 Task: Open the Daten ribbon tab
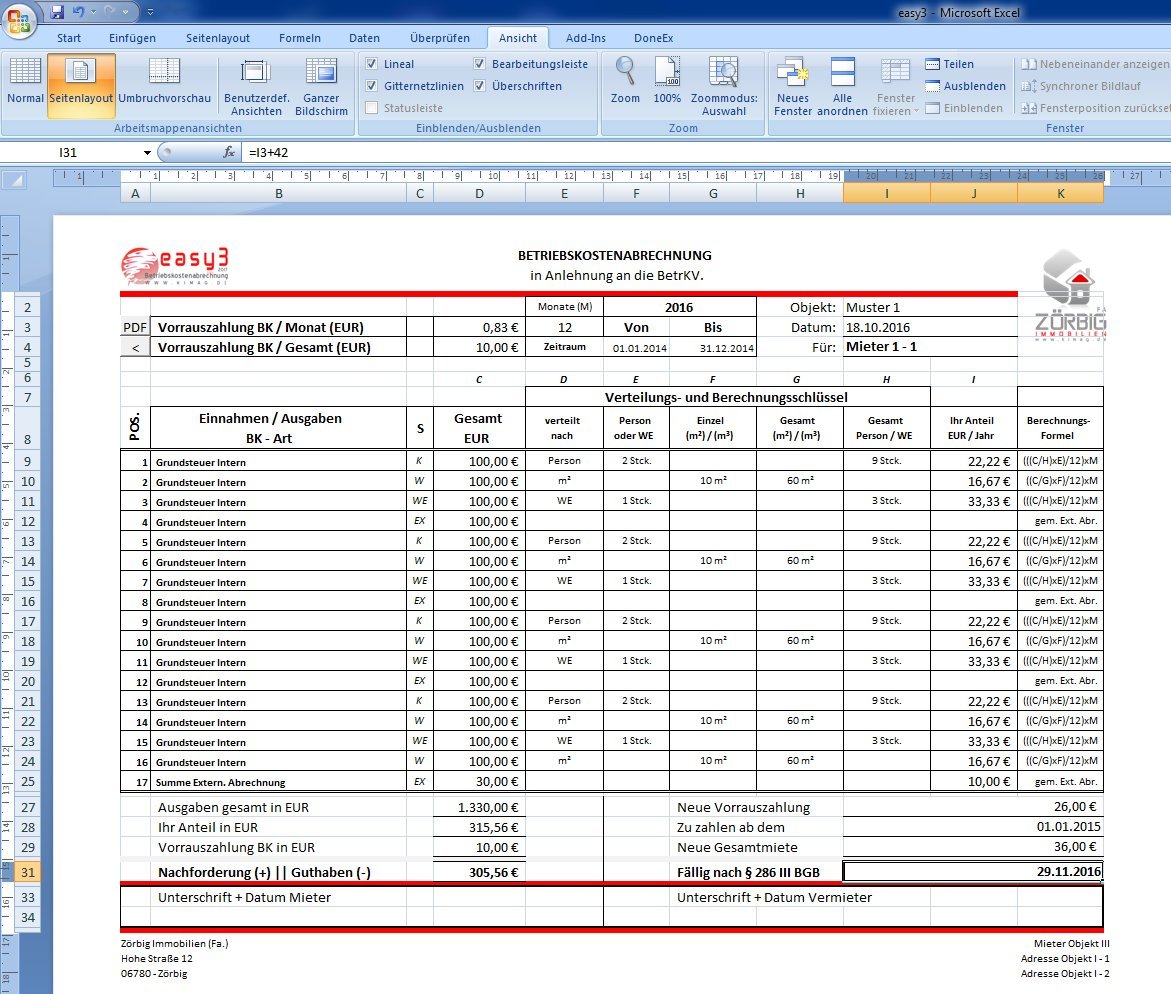point(364,38)
